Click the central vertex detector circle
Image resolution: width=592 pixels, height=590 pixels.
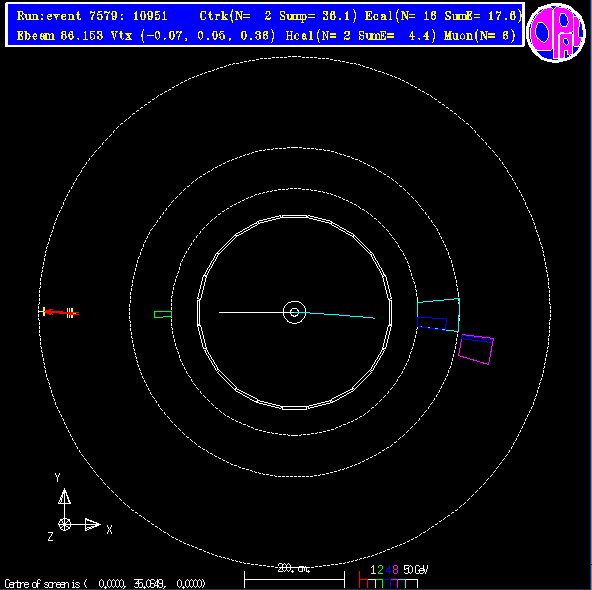[x=294, y=312]
